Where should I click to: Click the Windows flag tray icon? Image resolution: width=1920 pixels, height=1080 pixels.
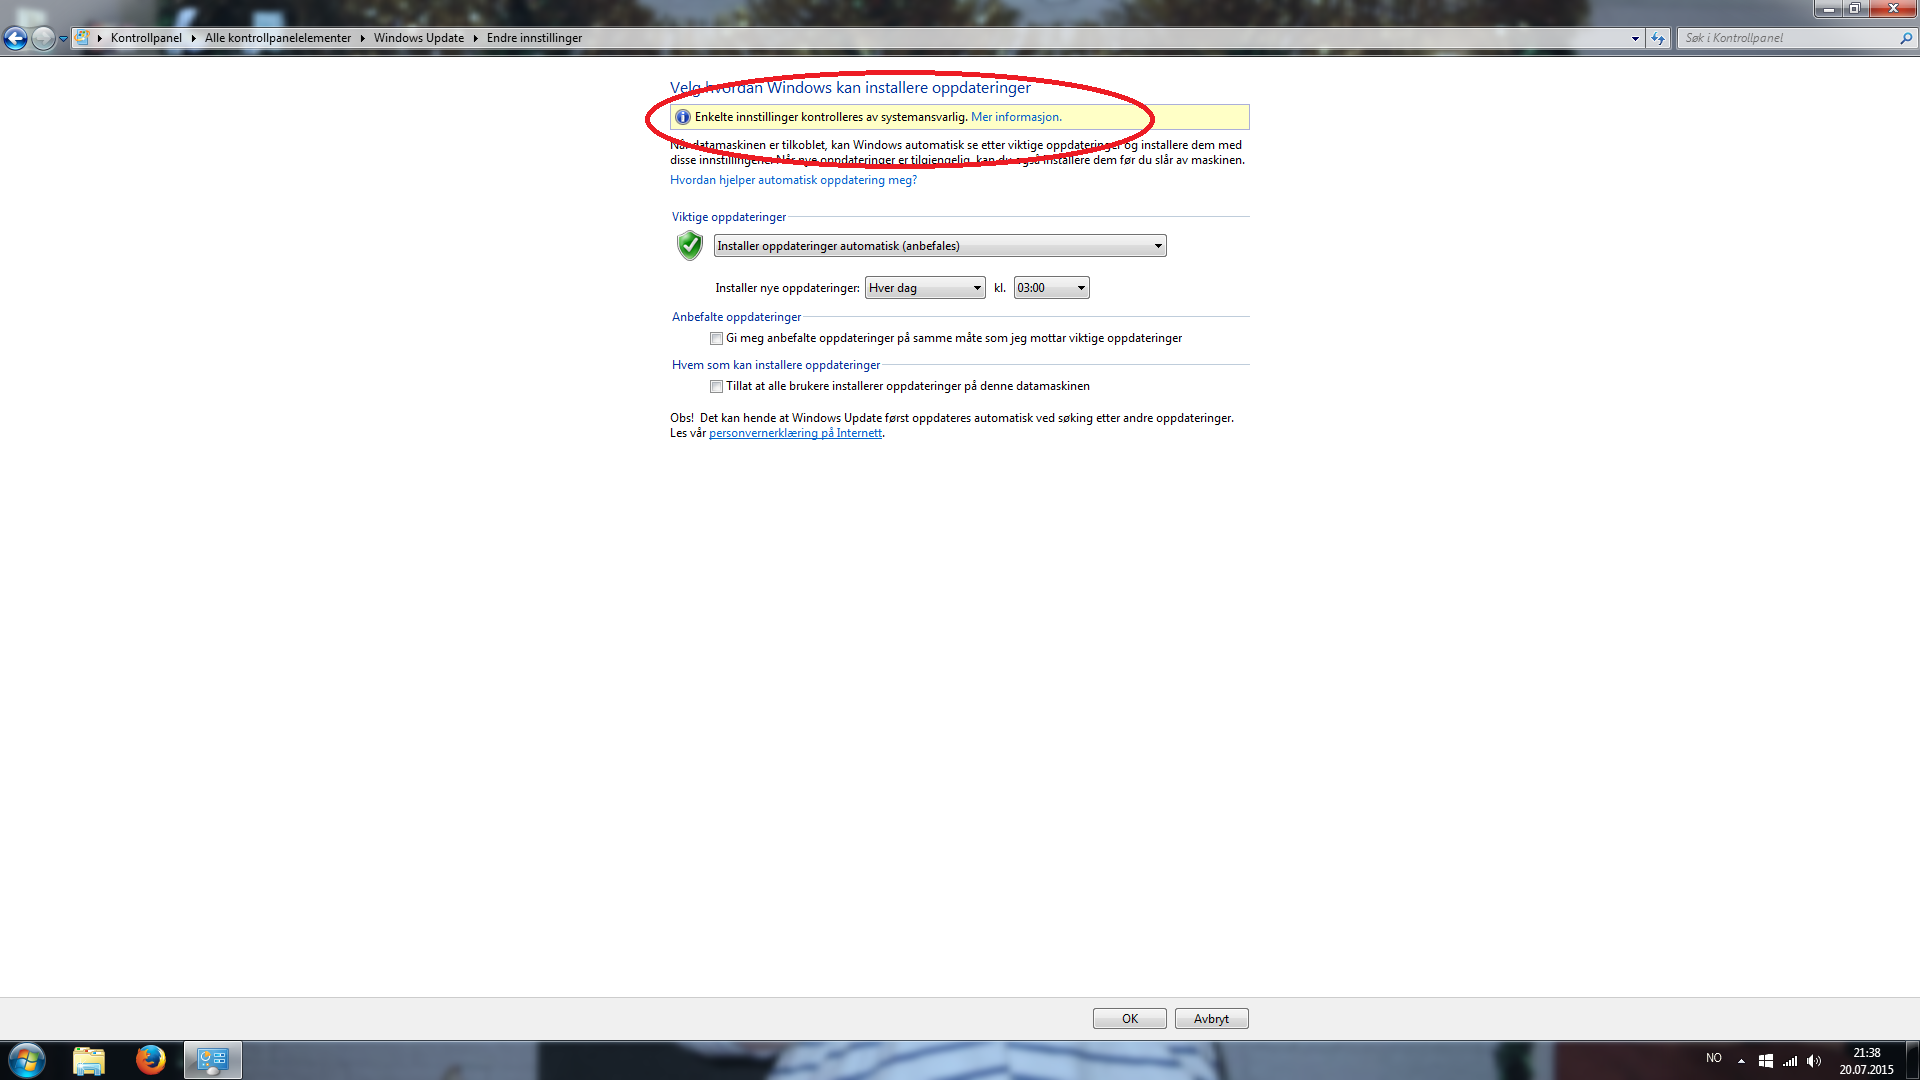[1766, 1061]
